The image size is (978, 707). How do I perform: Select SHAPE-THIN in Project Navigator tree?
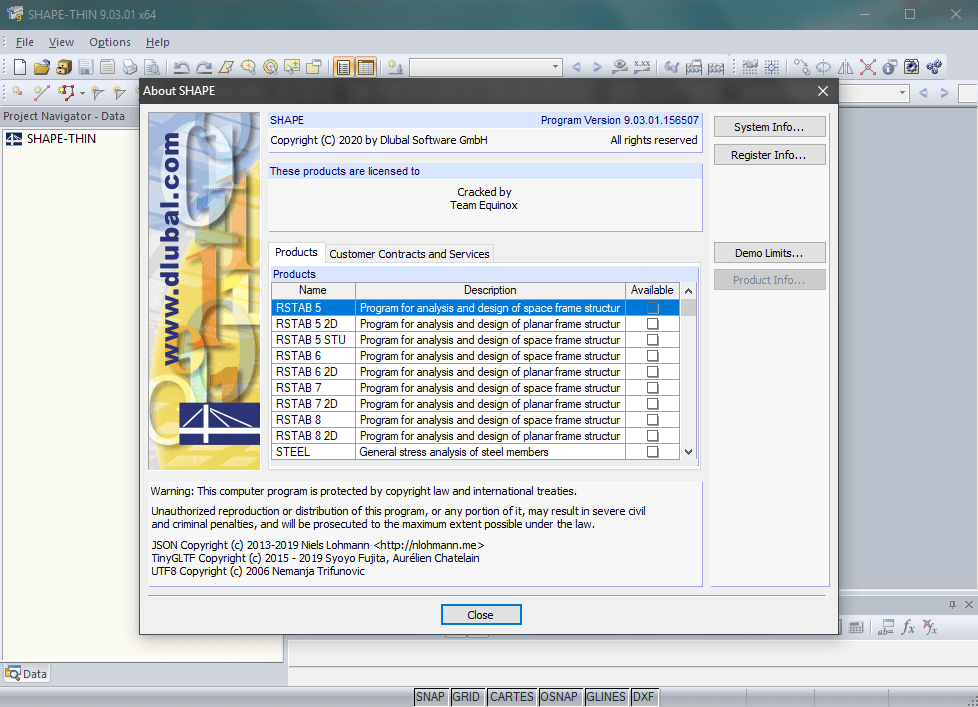[x=61, y=138]
